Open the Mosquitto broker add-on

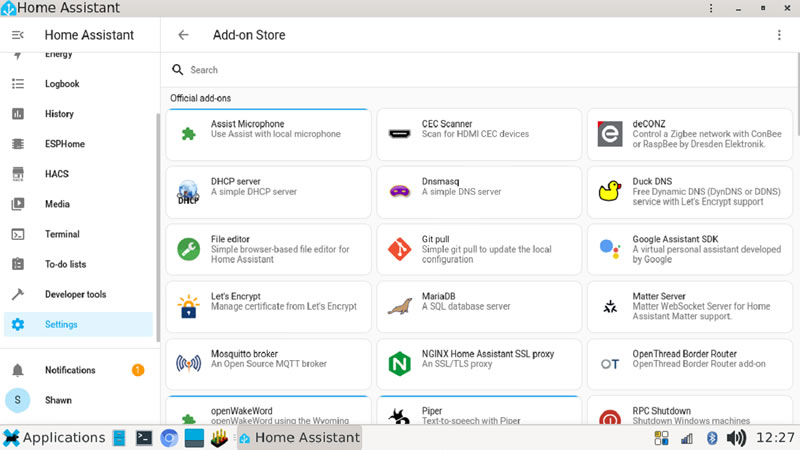268,364
